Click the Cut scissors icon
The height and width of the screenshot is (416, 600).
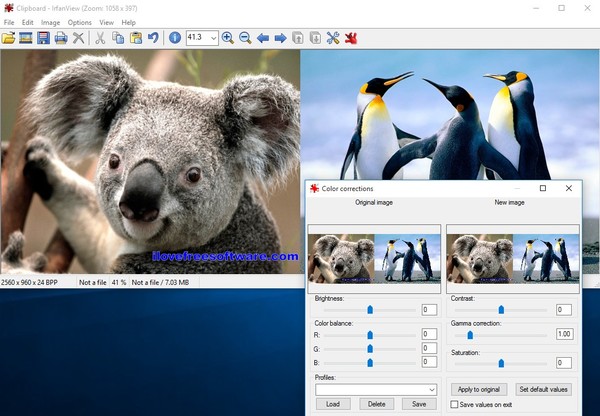pos(99,38)
